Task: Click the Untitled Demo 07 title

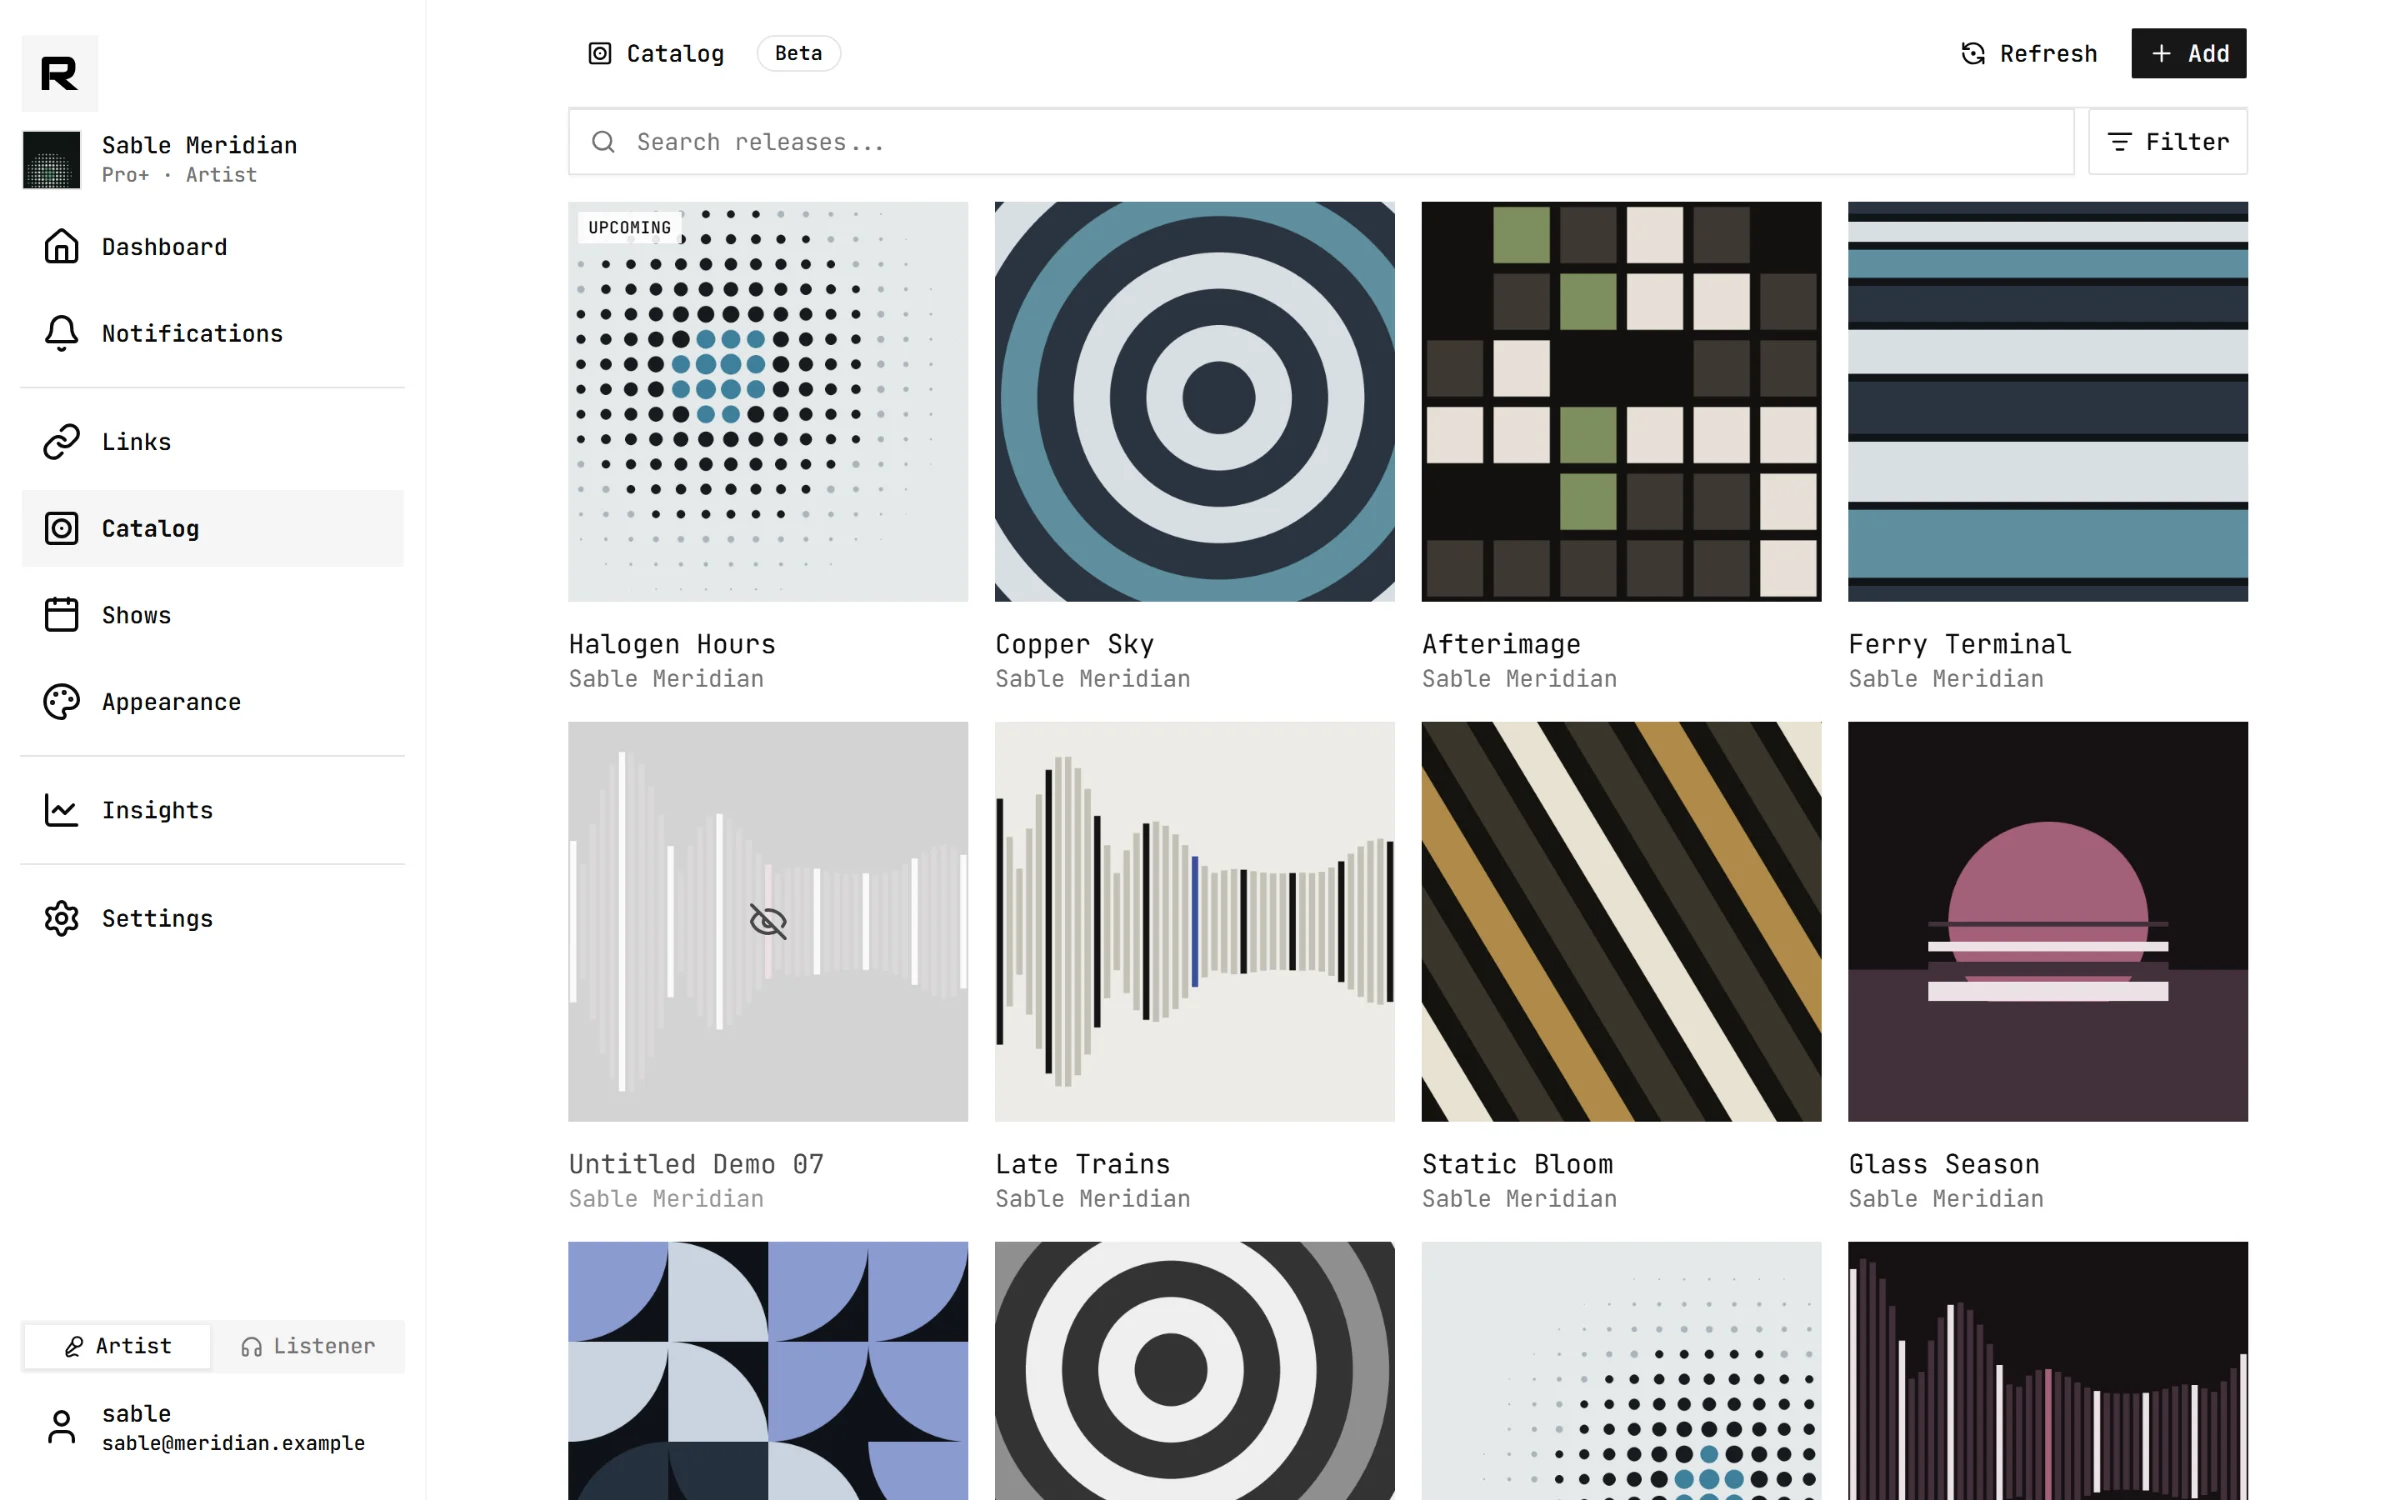Action: [x=696, y=1164]
